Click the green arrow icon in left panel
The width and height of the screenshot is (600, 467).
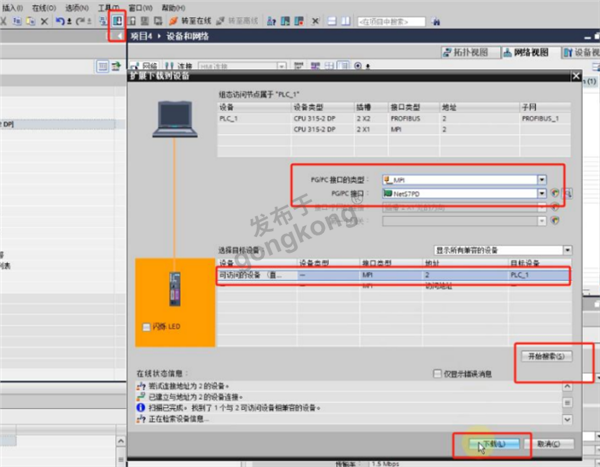(116, 67)
